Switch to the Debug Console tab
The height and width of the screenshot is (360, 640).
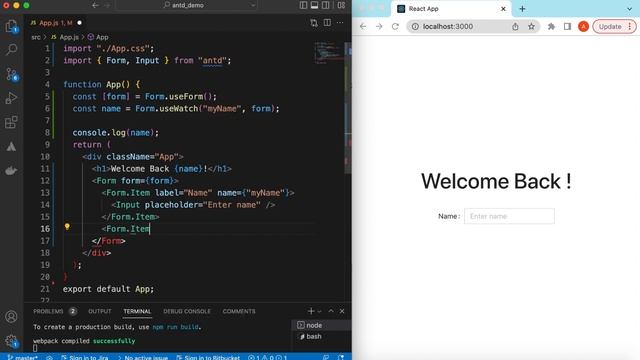coord(187,311)
